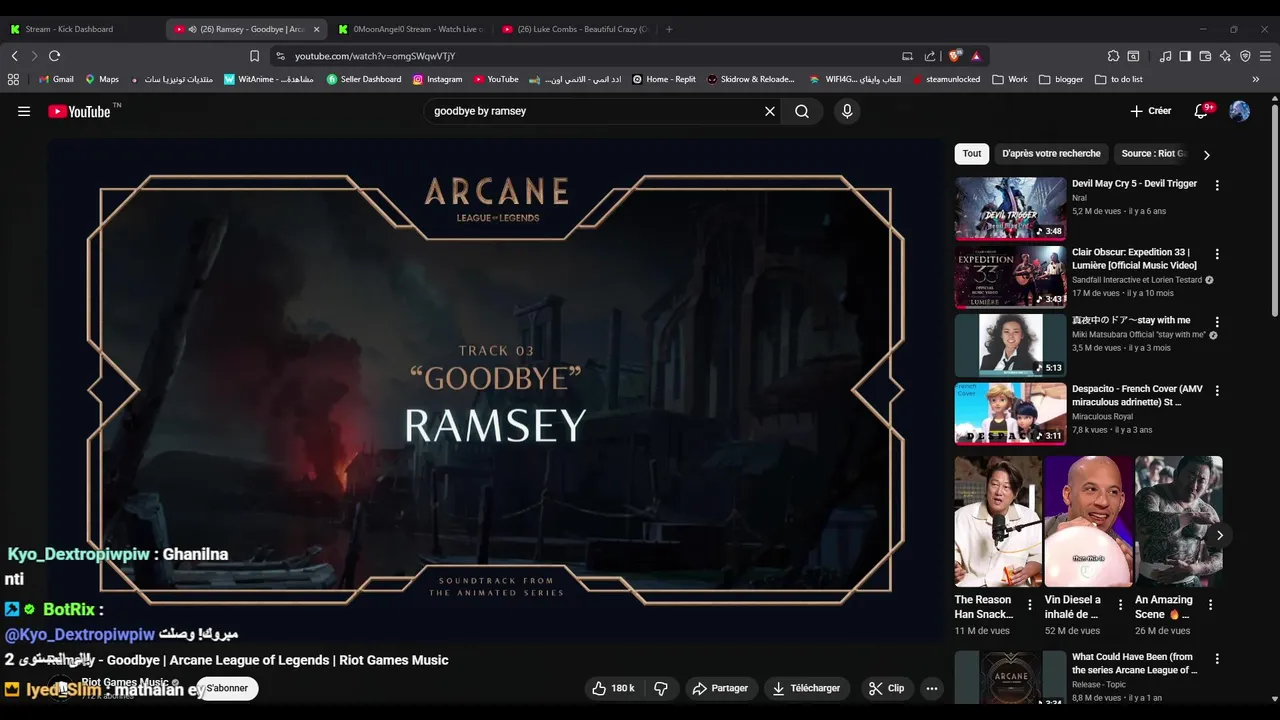
Task: Toggle the browser sidebar panel icon
Action: click(x=1185, y=56)
